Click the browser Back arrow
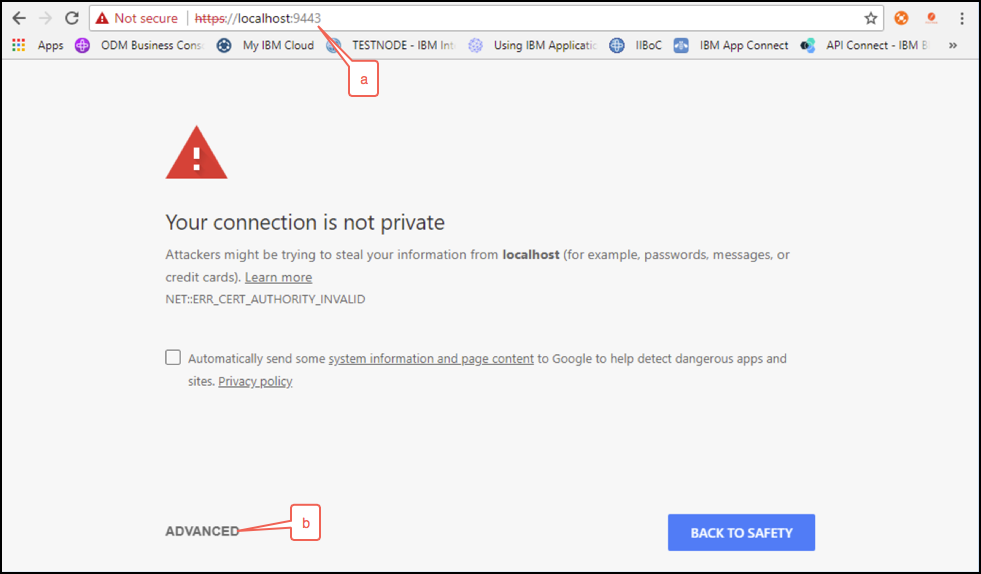Image resolution: width=981 pixels, height=574 pixels. coord(19,18)
